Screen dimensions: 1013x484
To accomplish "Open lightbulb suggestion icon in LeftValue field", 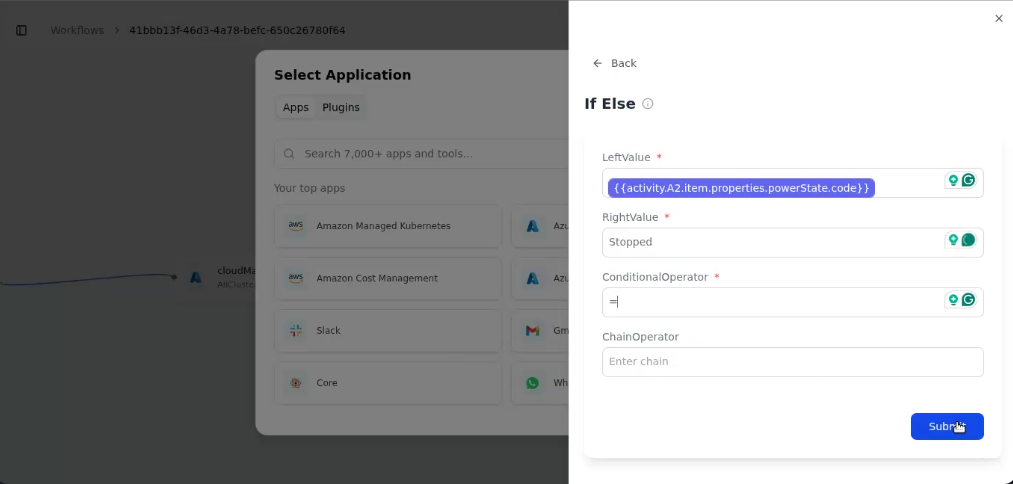I will pyautogui.click(x=952, y=180).
